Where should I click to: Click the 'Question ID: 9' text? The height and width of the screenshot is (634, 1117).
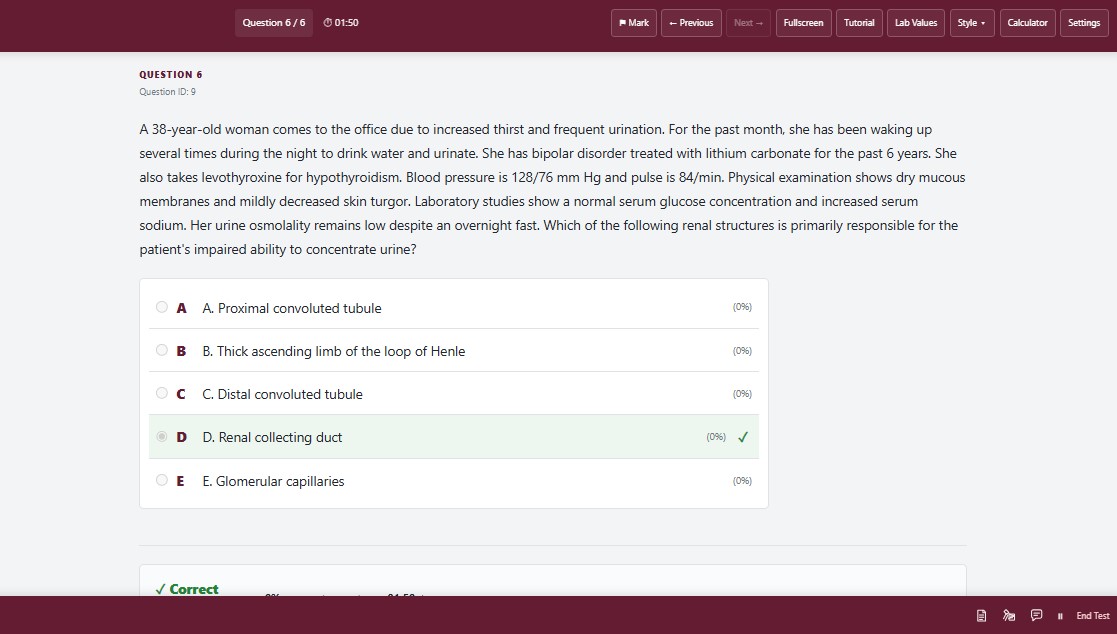coord(167,92)
